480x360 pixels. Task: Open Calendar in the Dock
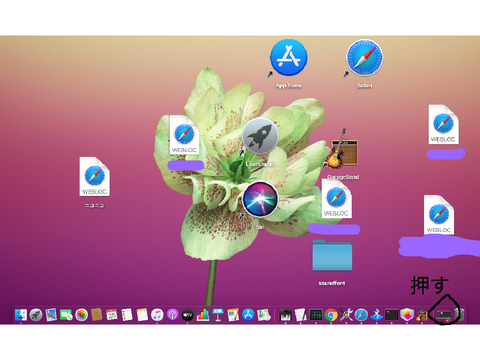112,315
